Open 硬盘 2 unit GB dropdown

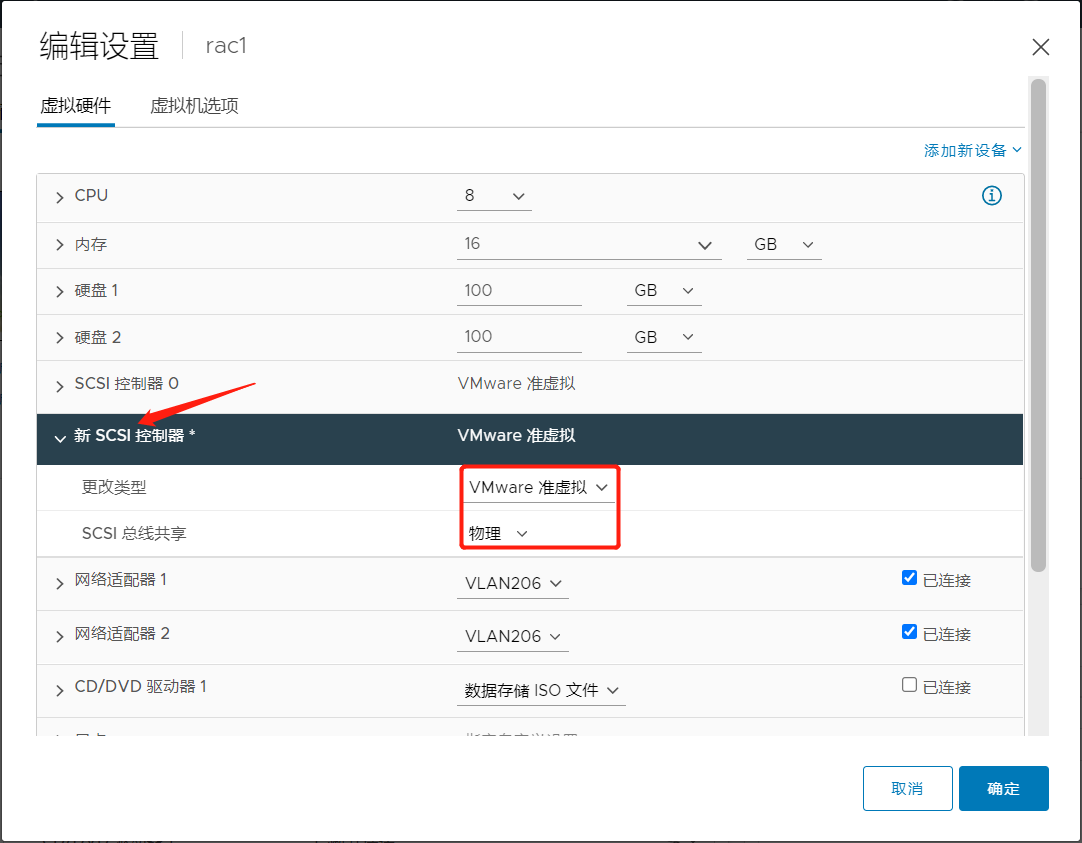click(664, 337)
